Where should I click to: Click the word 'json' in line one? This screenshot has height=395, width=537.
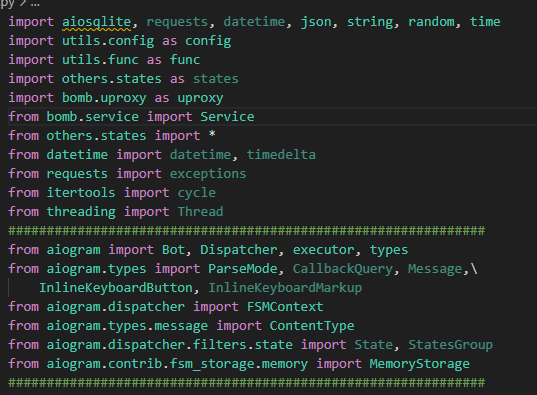point(316,22)
